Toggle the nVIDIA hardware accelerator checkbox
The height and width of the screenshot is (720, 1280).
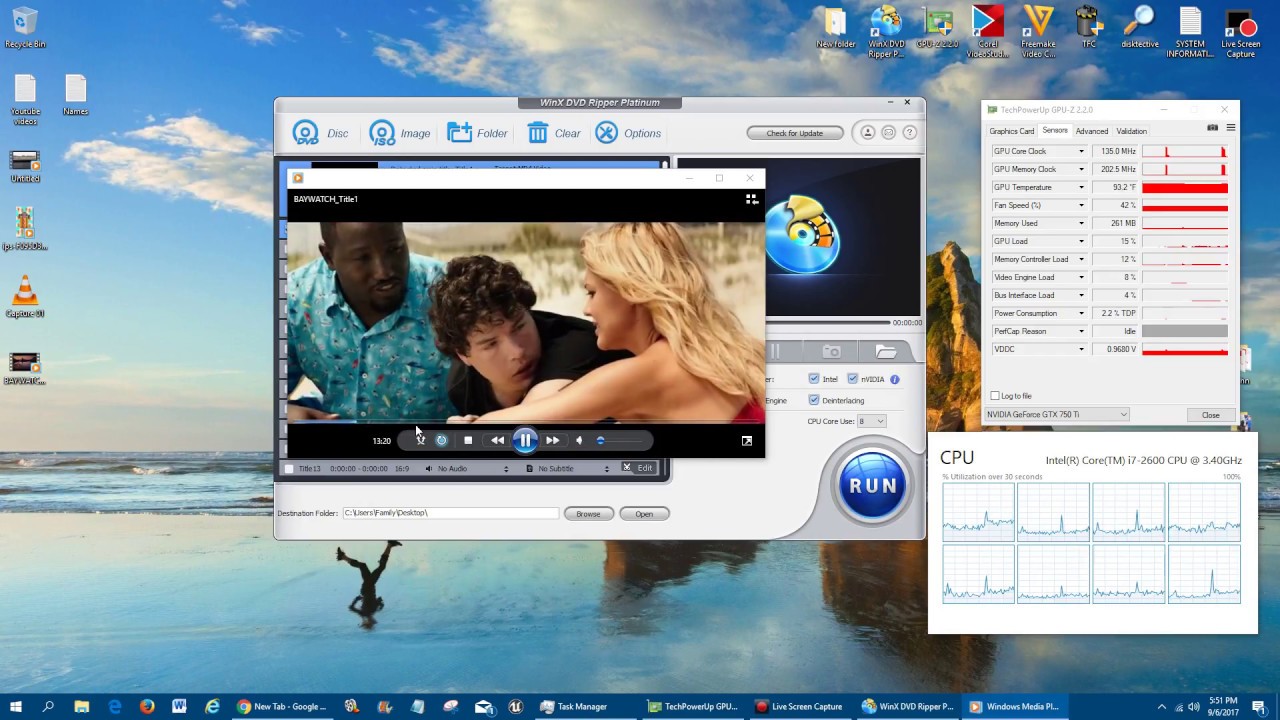[x=853, y=379]
